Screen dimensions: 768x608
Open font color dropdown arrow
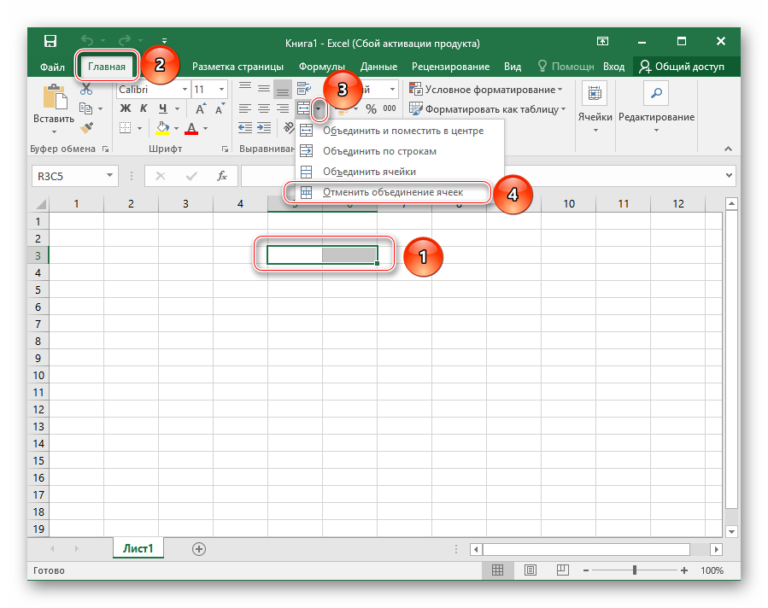[x=205, y=128]
